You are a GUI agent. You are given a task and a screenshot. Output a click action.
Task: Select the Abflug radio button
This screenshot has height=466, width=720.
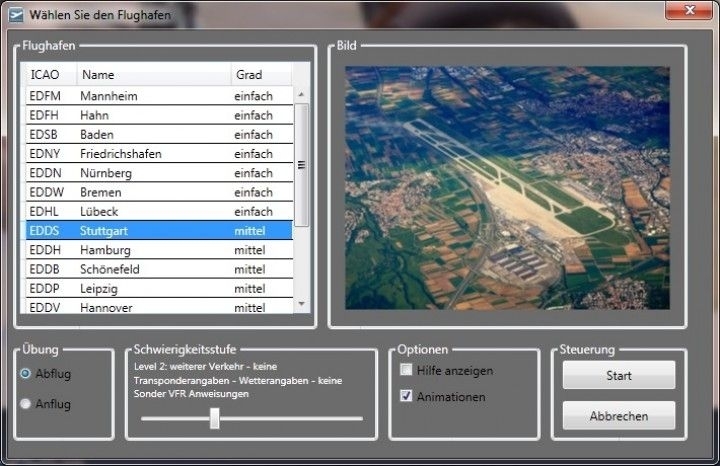click(26, 373)
